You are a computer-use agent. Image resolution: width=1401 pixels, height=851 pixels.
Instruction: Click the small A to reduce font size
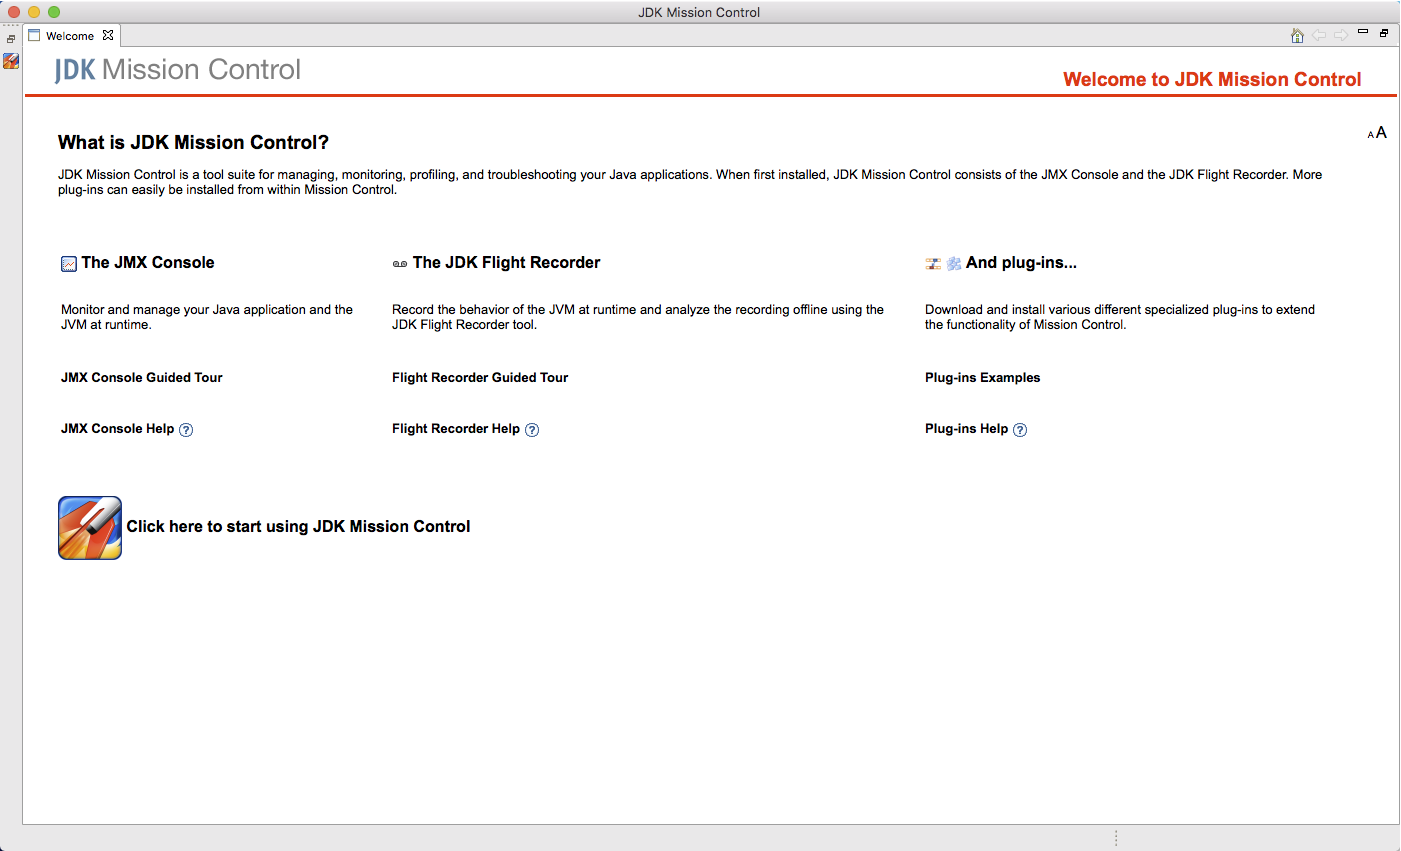tap(1371, 135)
